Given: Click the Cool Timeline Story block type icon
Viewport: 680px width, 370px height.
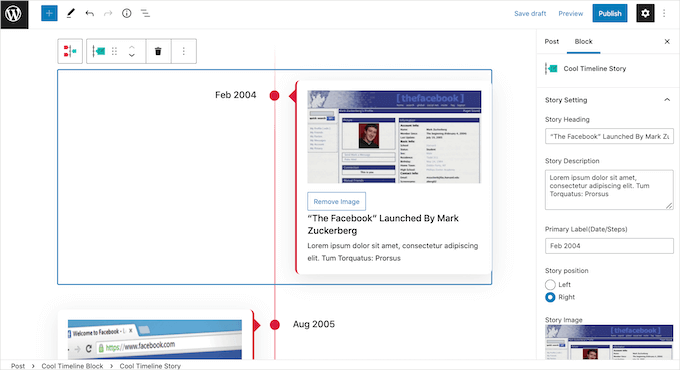Looking at the screenshot, I should 99,51.
